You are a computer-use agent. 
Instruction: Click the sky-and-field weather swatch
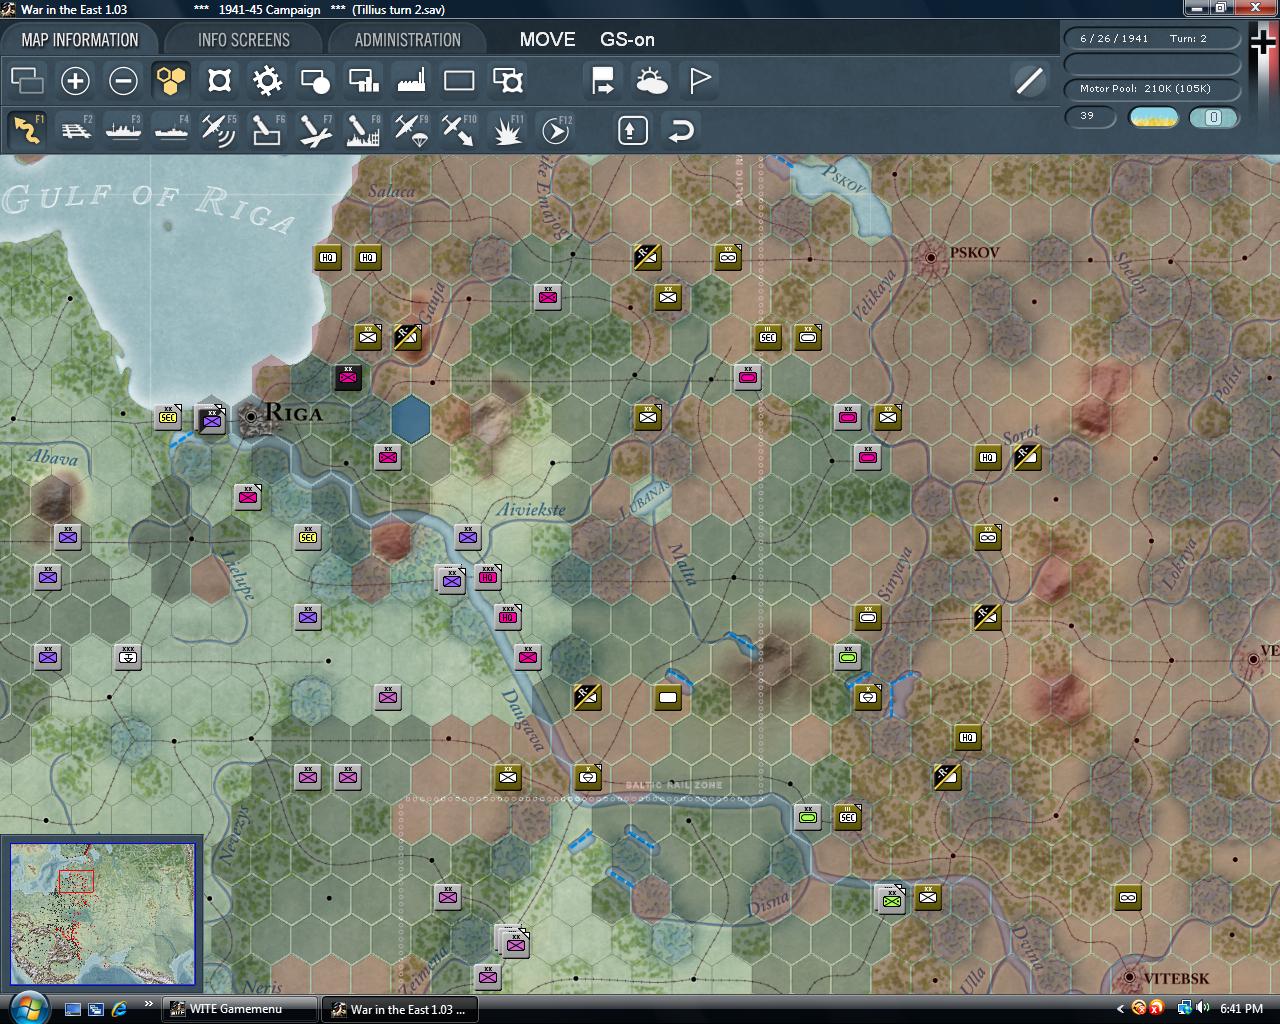pyautogui.click(x=1153, y=117)
